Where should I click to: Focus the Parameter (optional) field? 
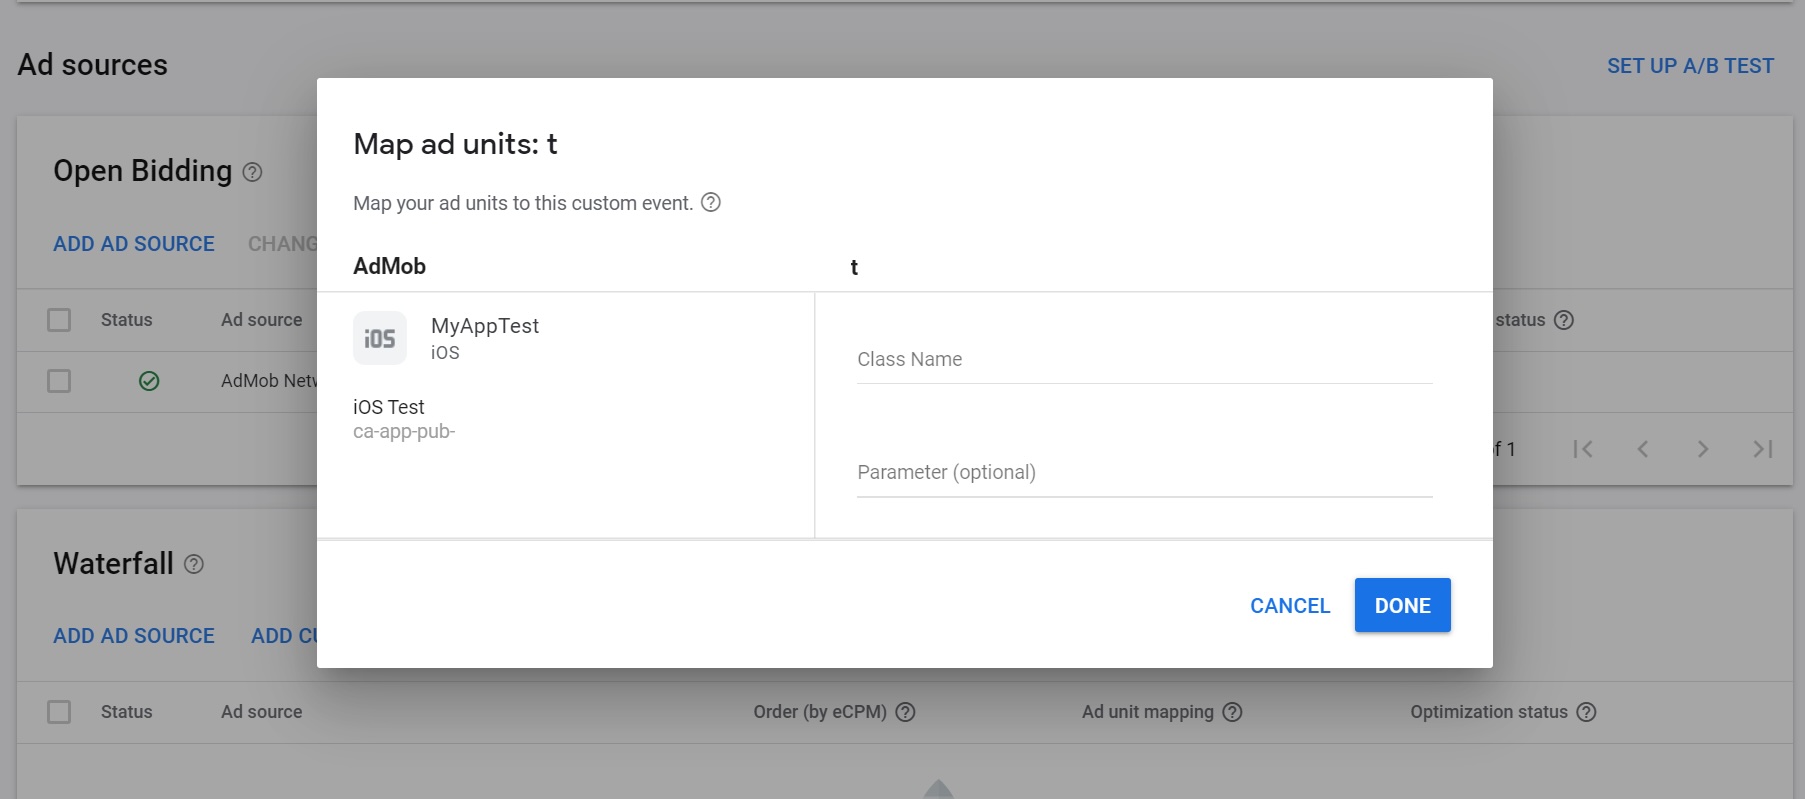point(1144,473)
